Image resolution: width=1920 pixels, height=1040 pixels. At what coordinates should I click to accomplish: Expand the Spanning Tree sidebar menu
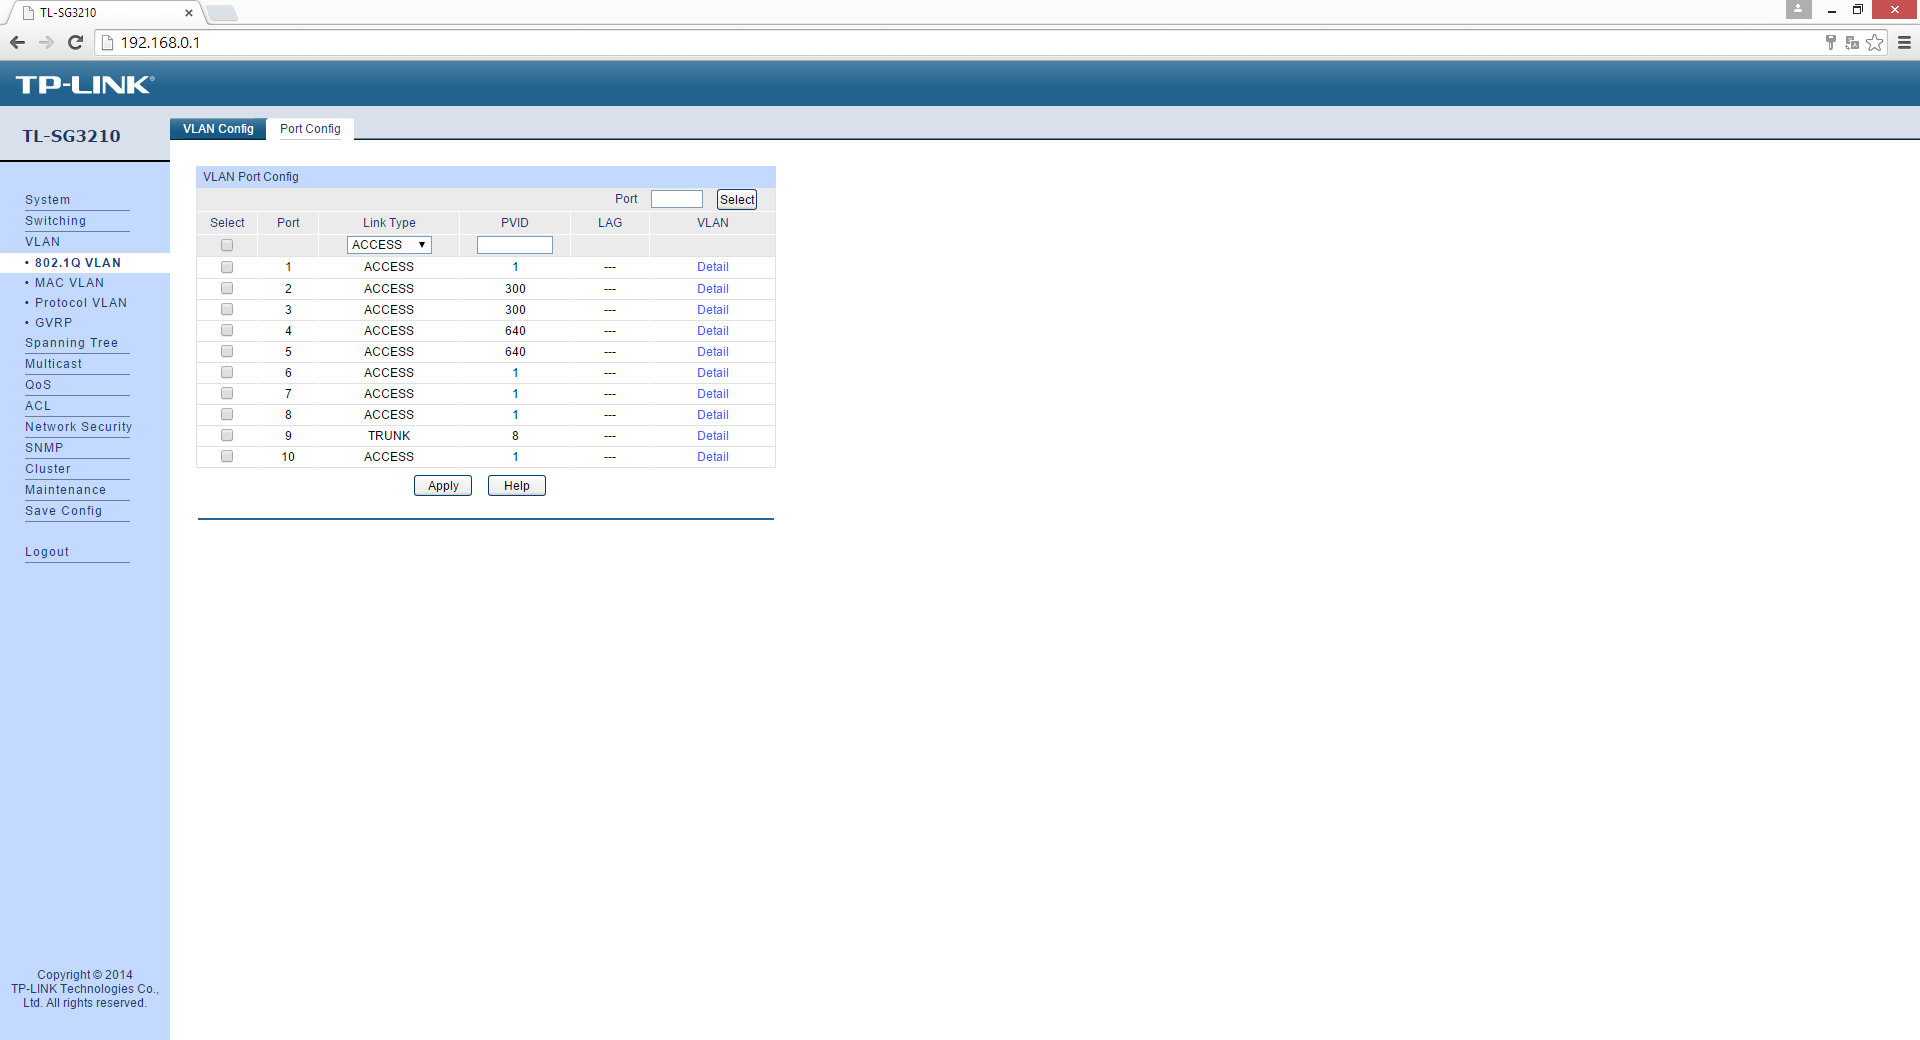[x=71, y=343]
